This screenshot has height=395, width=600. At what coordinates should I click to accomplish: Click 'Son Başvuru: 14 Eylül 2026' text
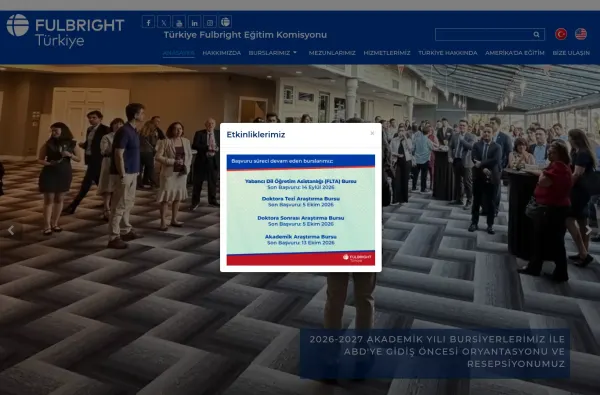click(x=301, y=187)
